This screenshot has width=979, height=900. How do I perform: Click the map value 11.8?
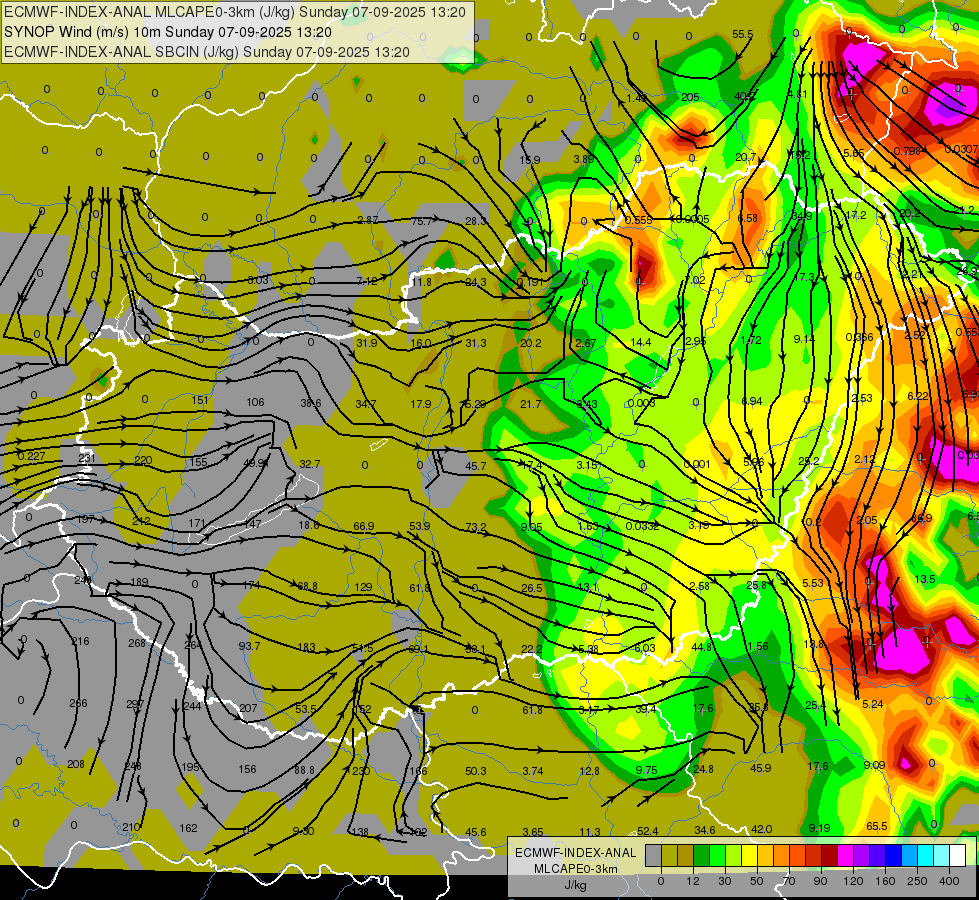[x=421, y=282]
